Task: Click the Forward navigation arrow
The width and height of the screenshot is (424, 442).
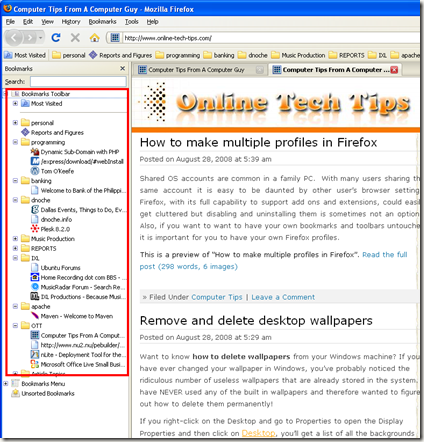Action: 30,38
